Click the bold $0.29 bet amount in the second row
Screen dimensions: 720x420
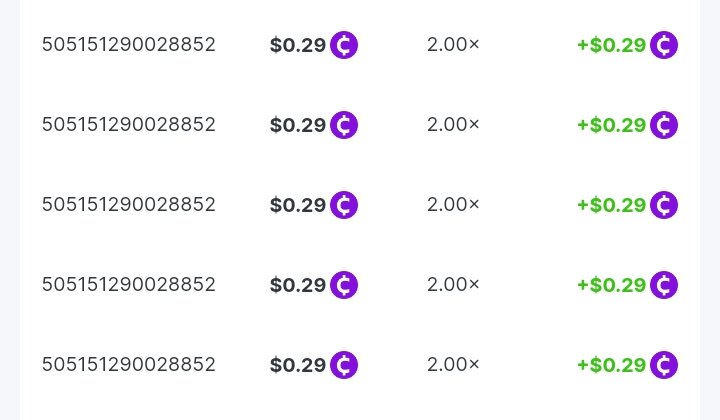298,125
